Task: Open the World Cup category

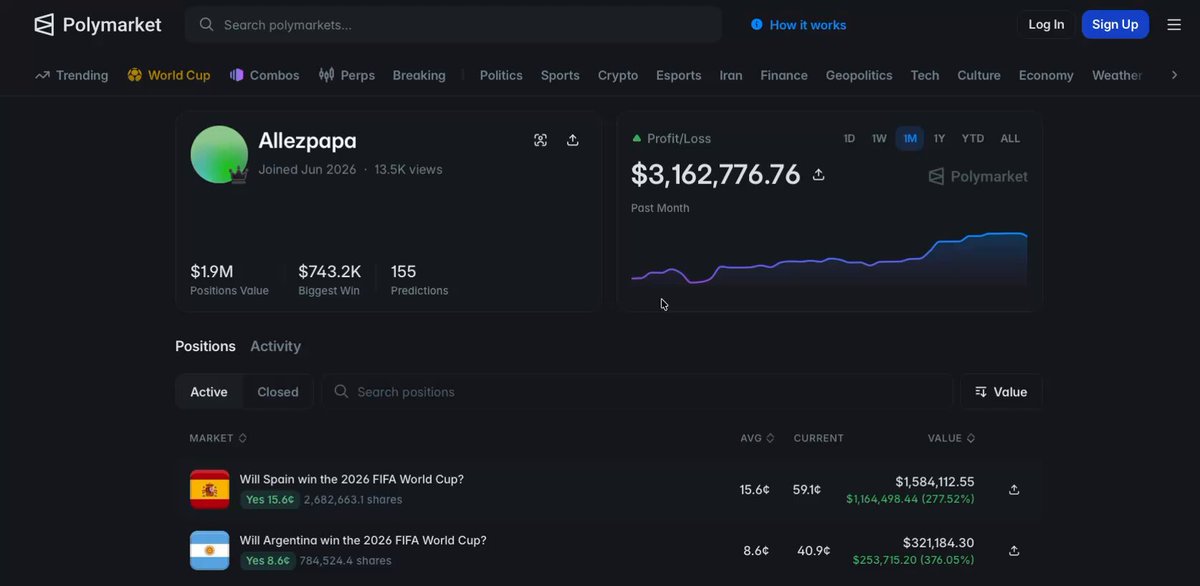Action: click(x=169, y=75)
